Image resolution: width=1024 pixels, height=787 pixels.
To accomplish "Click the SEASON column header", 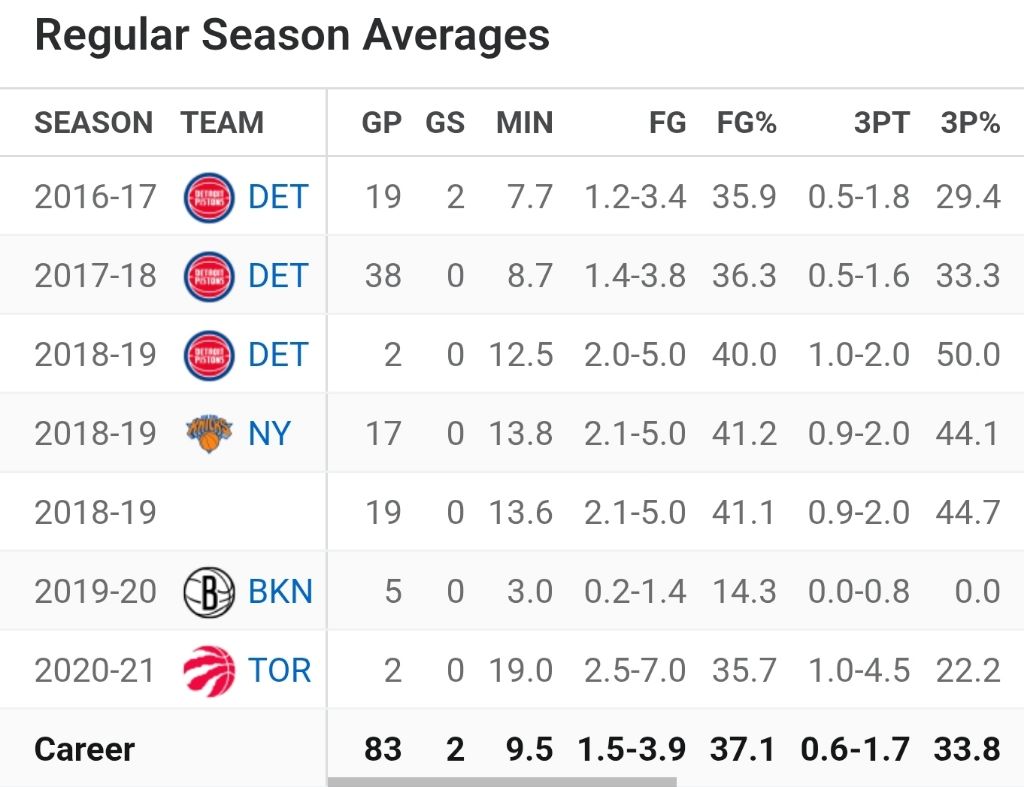I will pos(94,123).
